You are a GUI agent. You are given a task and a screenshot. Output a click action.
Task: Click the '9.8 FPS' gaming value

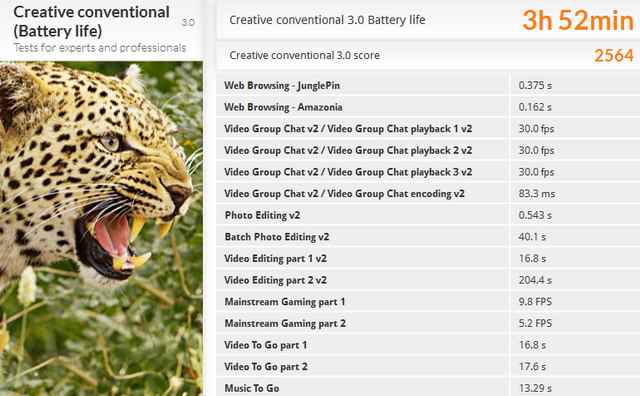point(535,302)
